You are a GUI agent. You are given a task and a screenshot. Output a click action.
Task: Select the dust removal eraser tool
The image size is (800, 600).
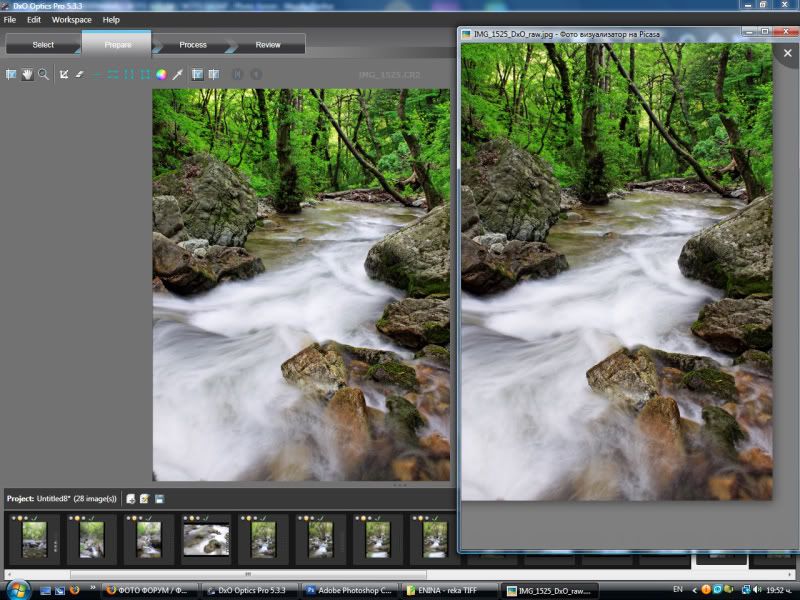point(79,74)
